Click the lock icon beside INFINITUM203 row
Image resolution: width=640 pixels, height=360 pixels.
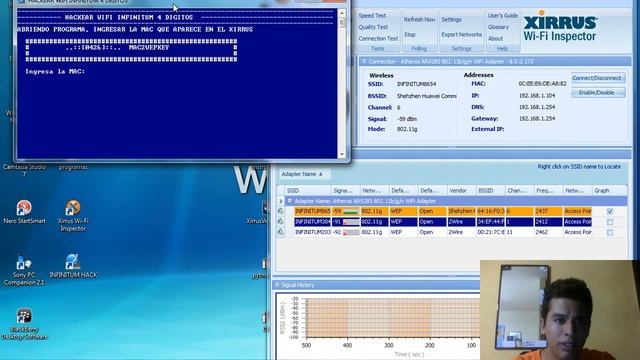tap(281, 232)
